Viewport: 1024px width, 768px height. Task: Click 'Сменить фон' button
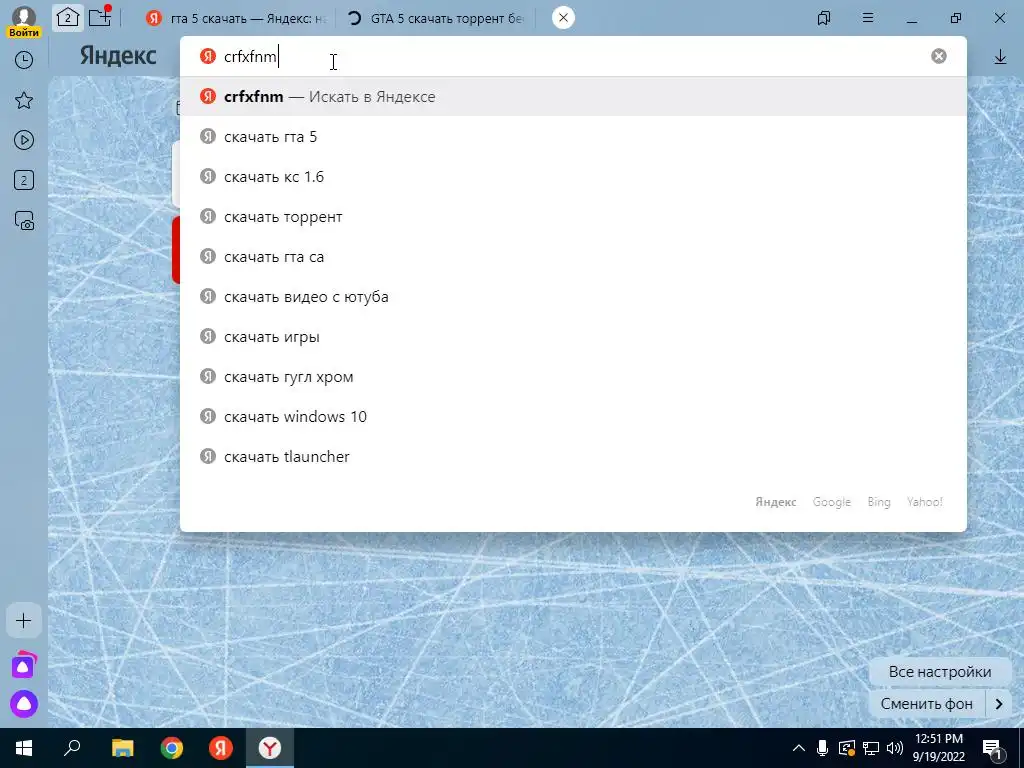coord(927,704)
